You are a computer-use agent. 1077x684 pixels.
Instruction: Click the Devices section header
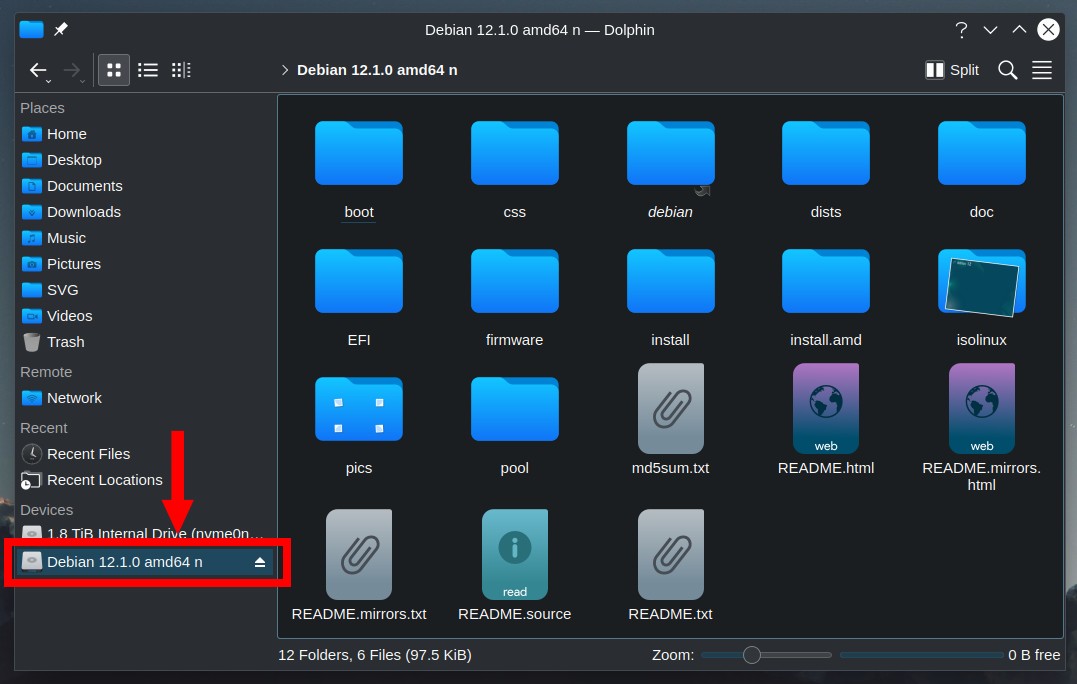click(x=47, y=510)
